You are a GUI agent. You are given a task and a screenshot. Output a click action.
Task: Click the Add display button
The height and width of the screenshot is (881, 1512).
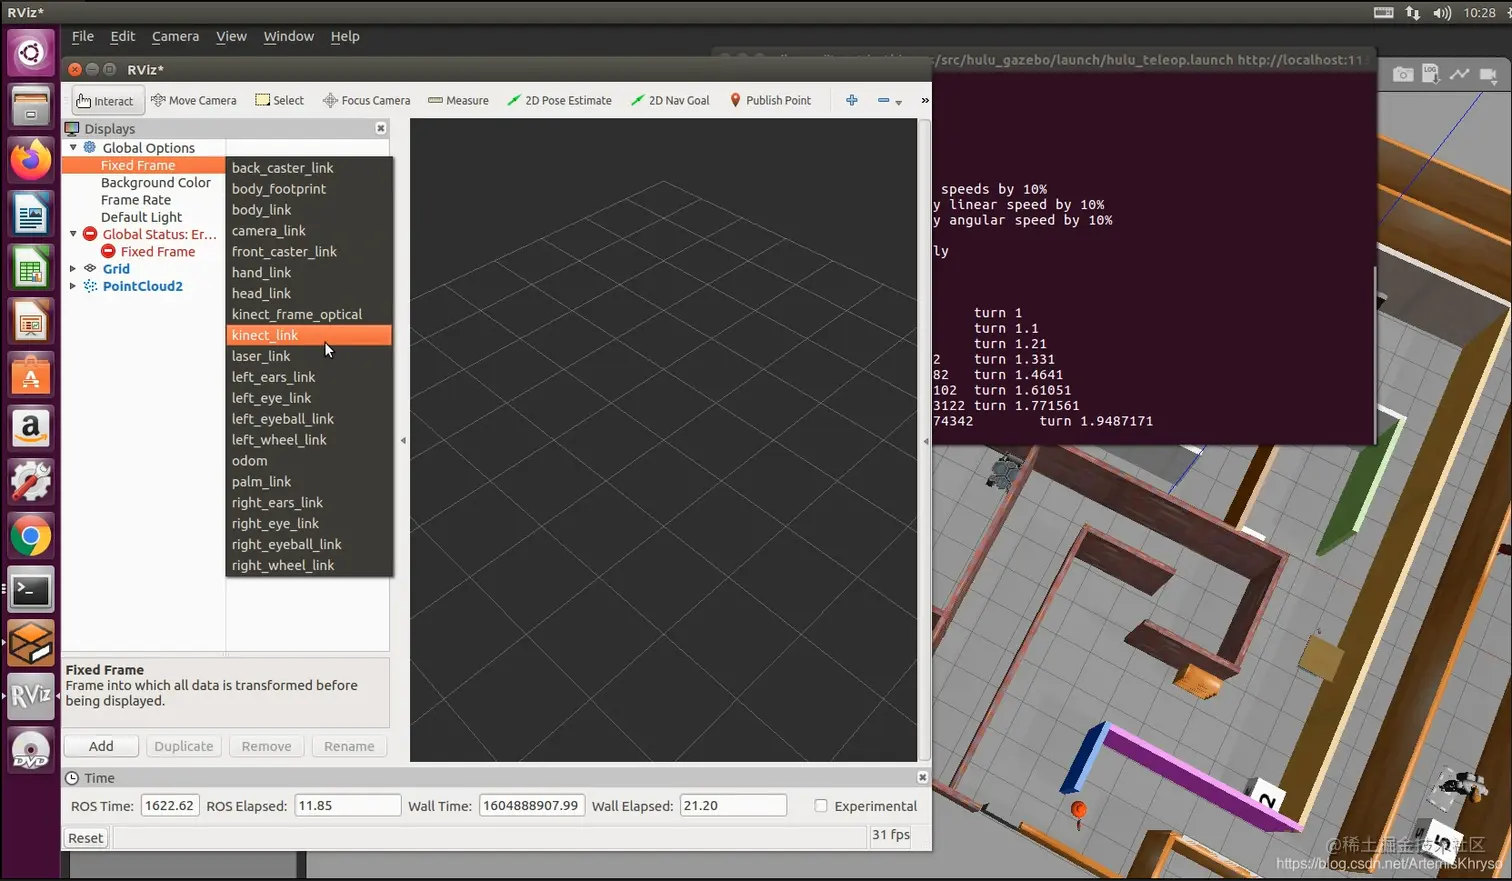pyautogui.click(x=101, y=747)
